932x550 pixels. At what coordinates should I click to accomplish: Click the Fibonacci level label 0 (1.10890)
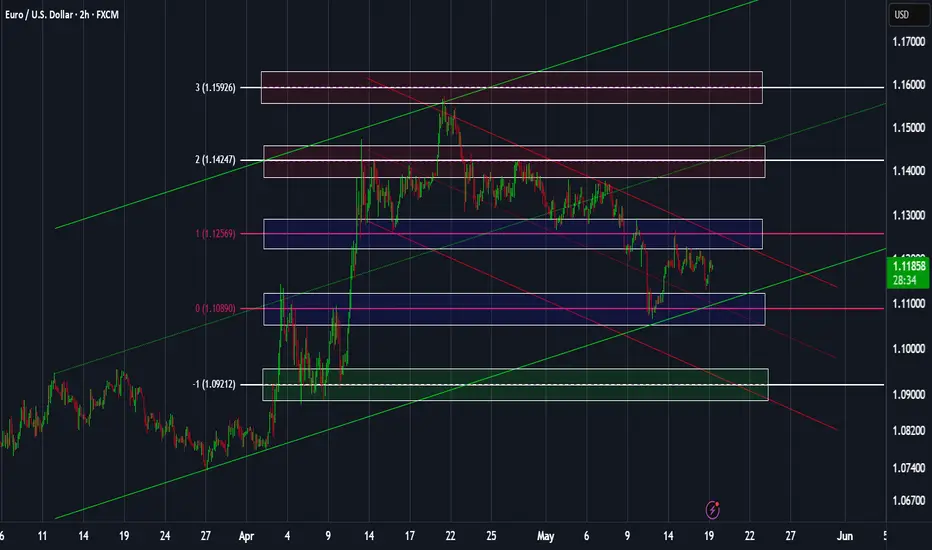[215, 309]
